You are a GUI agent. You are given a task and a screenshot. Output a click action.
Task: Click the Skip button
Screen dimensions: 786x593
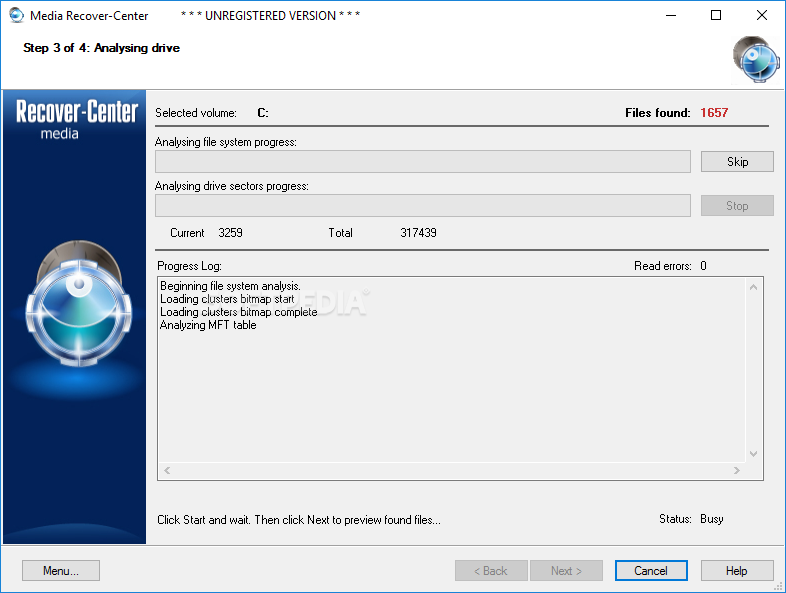pos(737,161)
